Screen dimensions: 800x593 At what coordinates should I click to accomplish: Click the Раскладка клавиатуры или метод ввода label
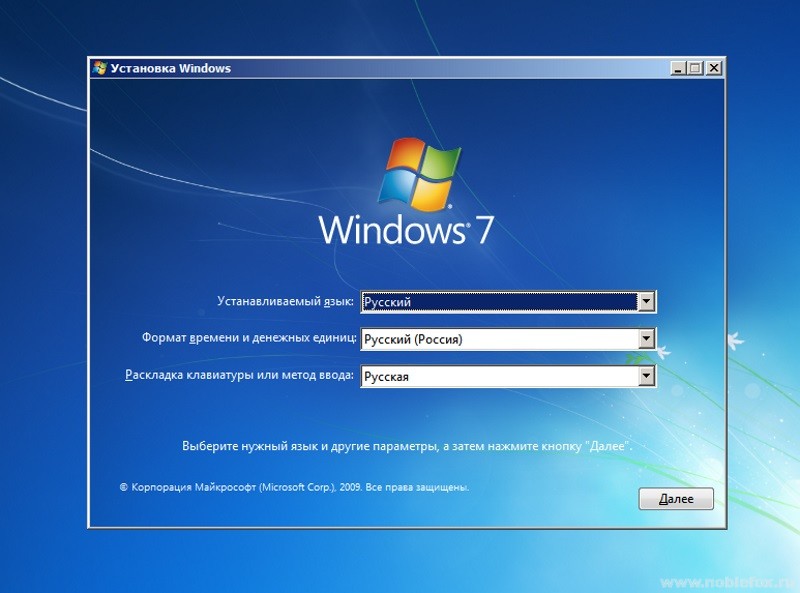[x=239, y=376]
